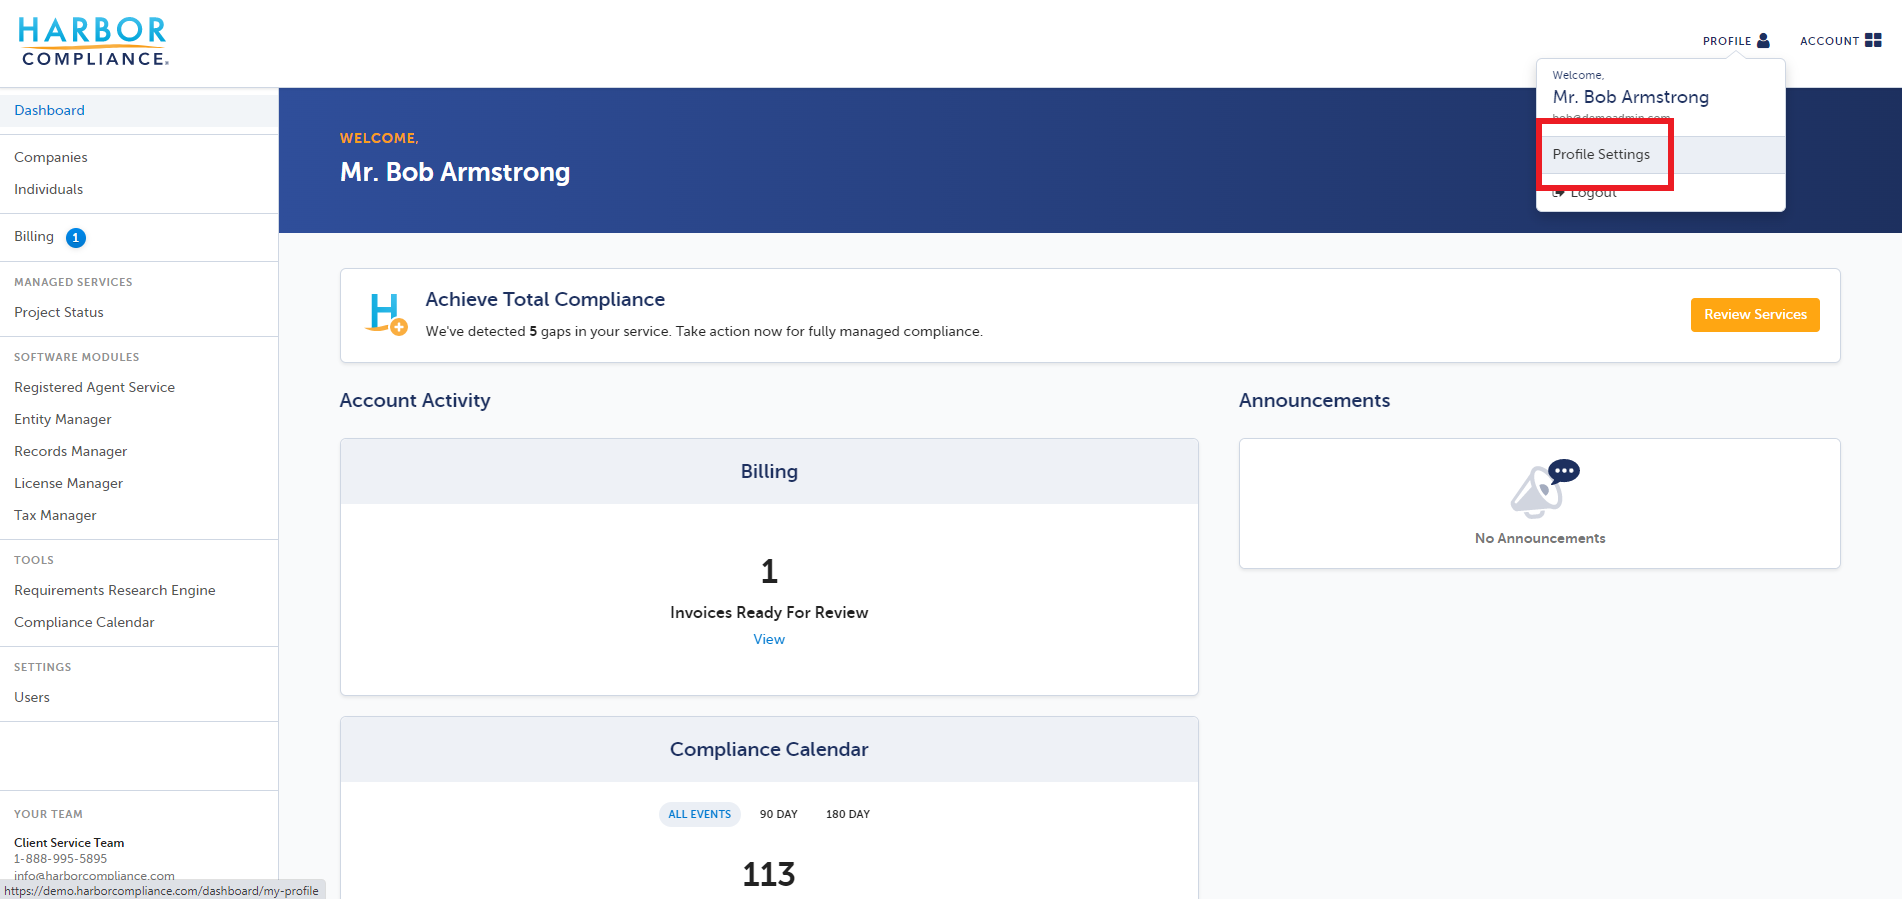Click the ACCOUNT label in header

(x=1829, y=41)
